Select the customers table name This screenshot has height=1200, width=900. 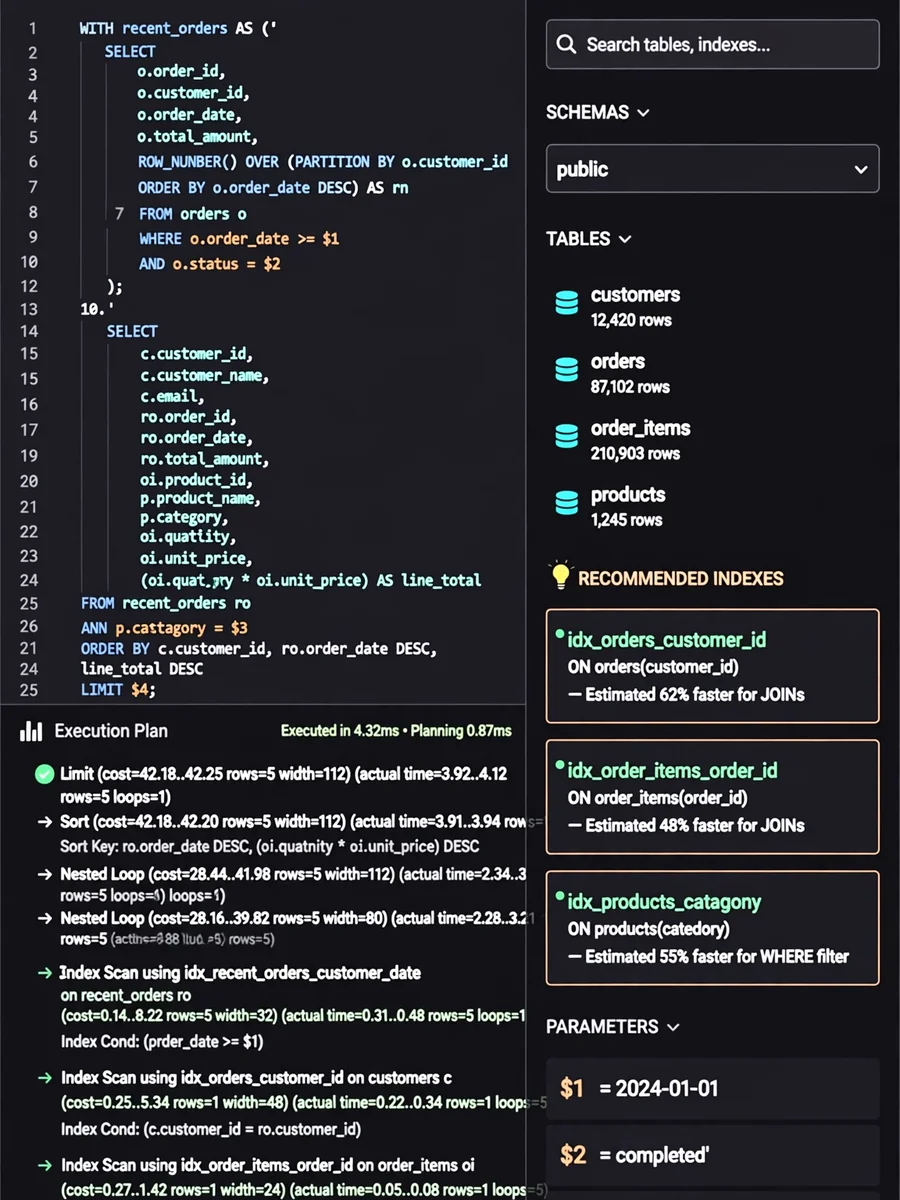(x=635, y=295)
